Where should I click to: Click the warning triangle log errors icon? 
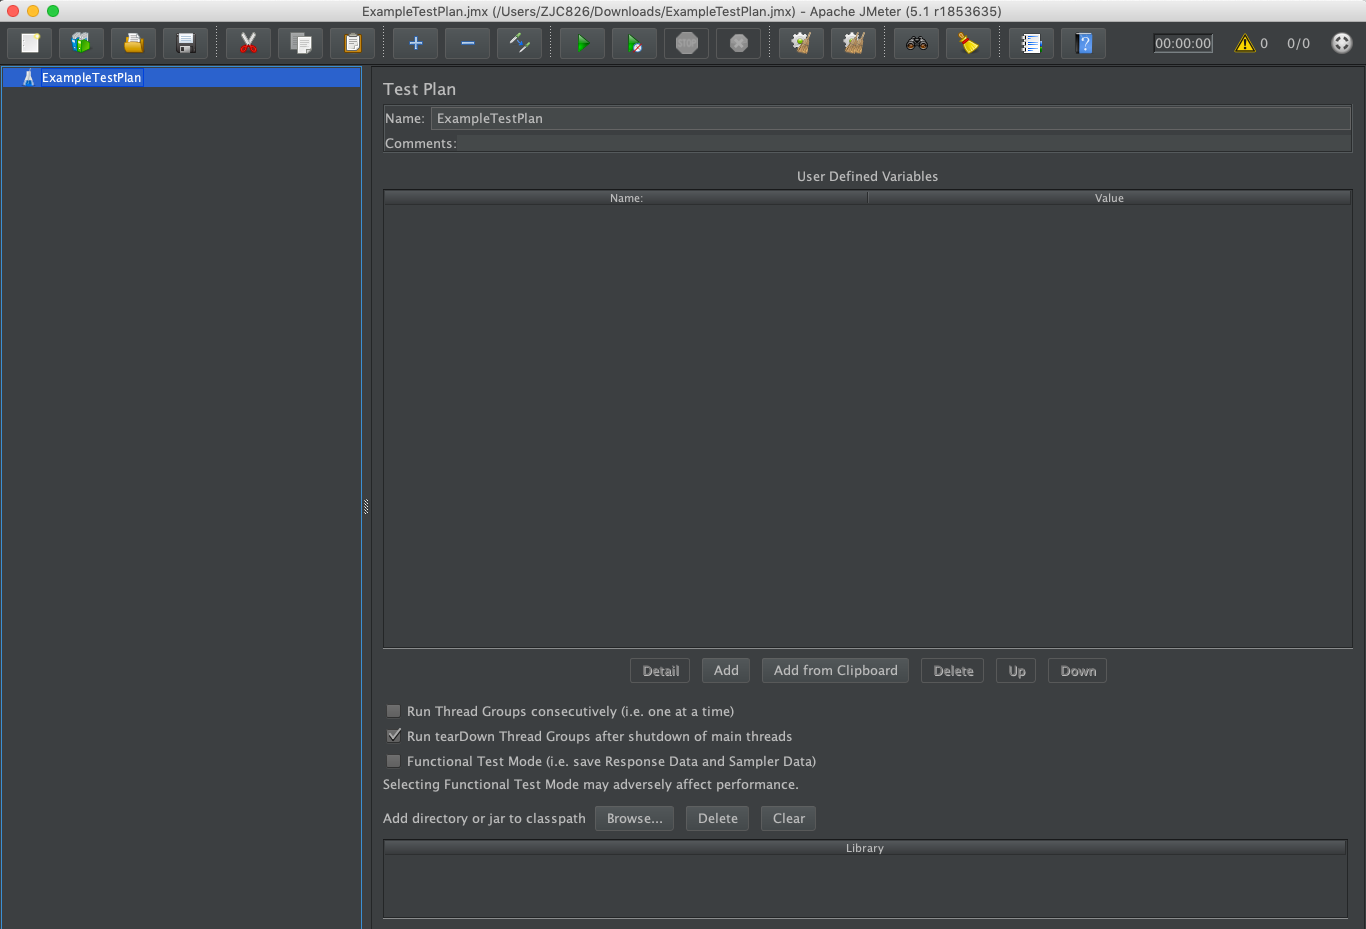pos(1245,43)
